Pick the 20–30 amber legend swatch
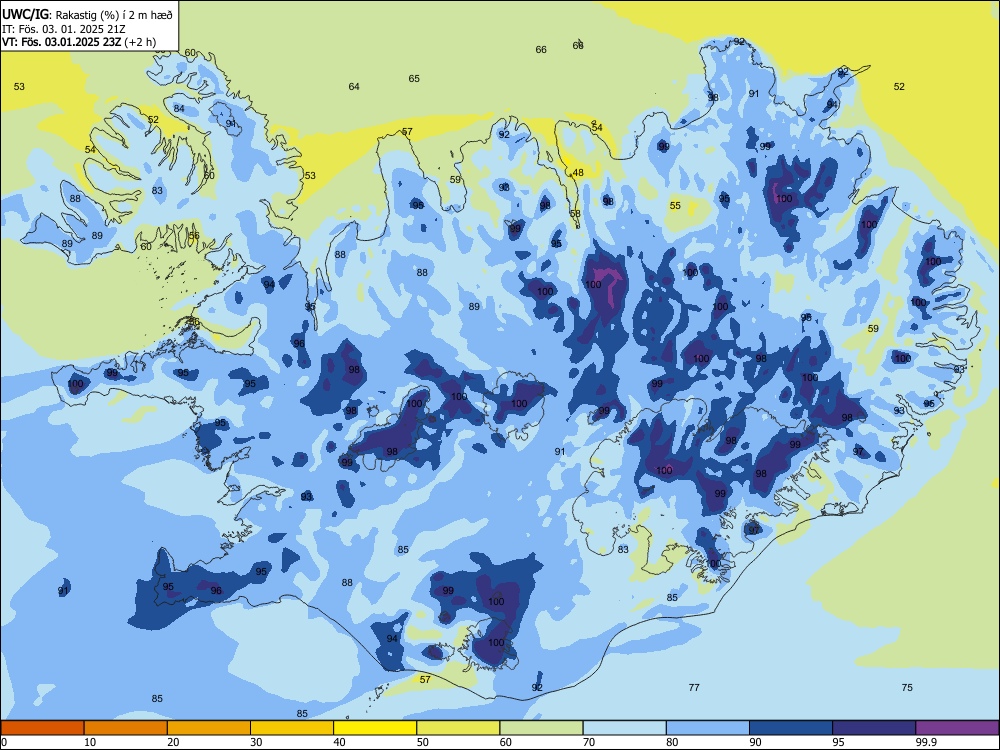 coord(209,728)
